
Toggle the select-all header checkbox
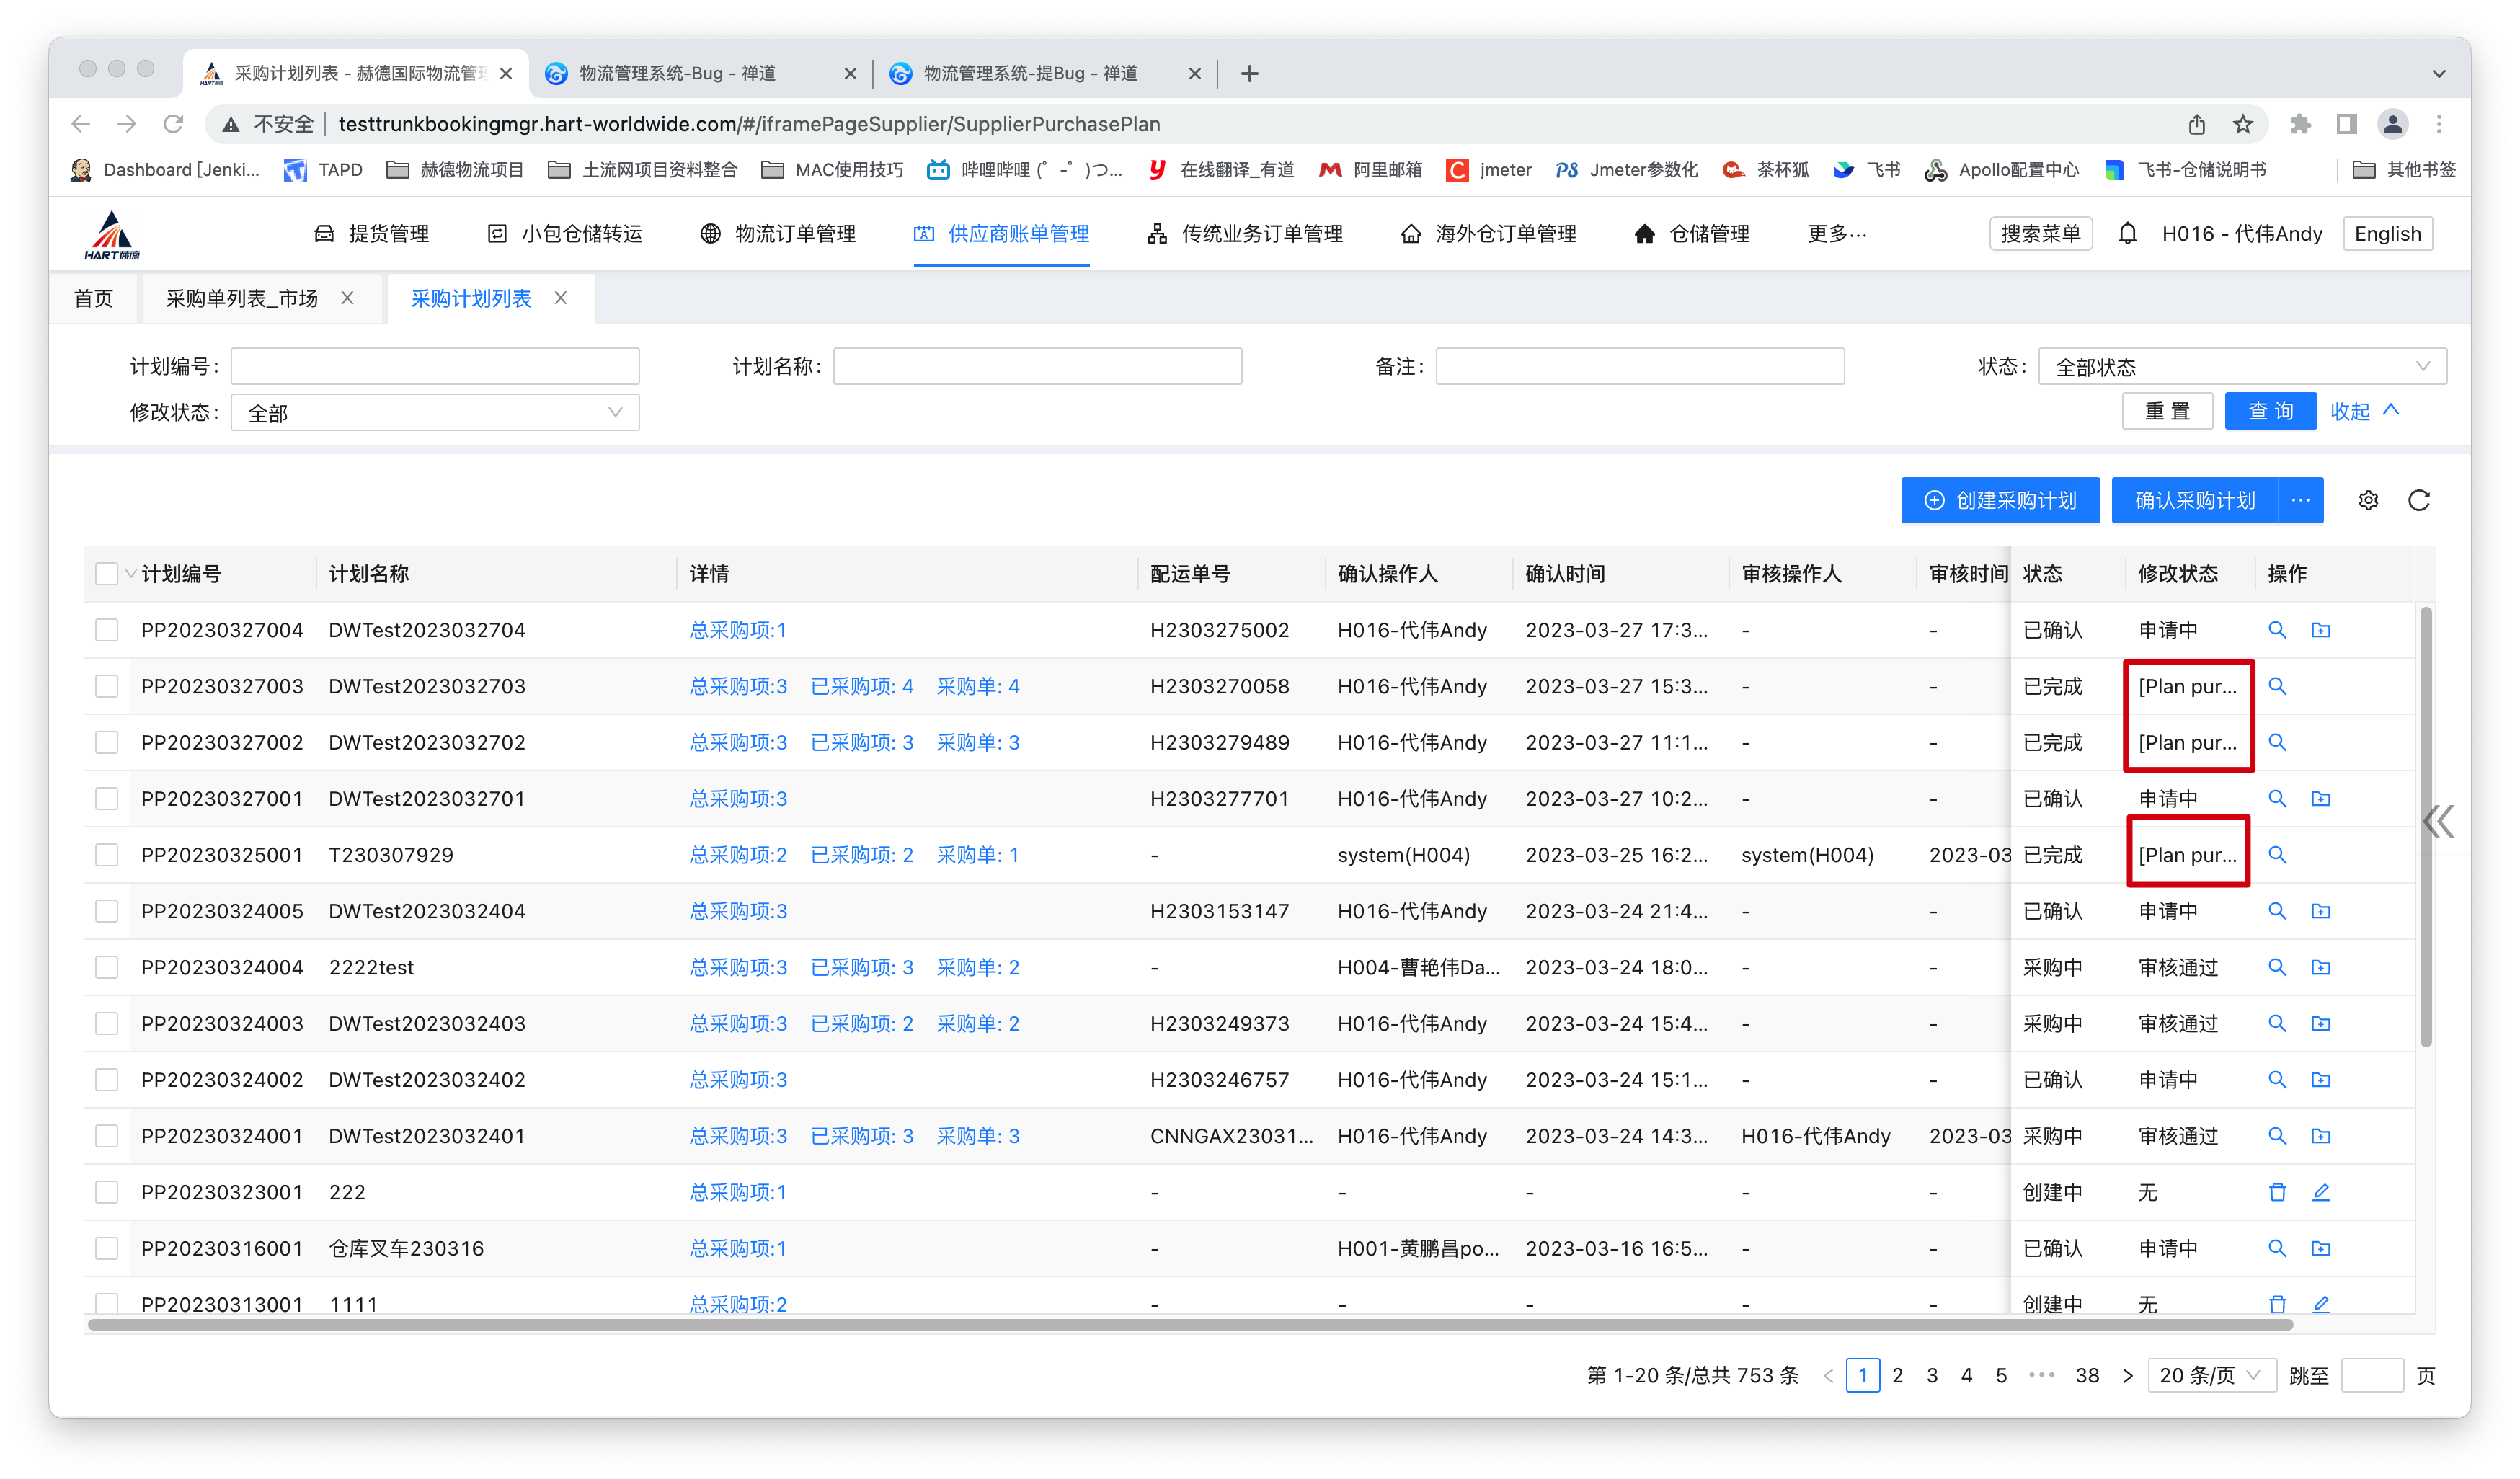(x=107, y=574)
